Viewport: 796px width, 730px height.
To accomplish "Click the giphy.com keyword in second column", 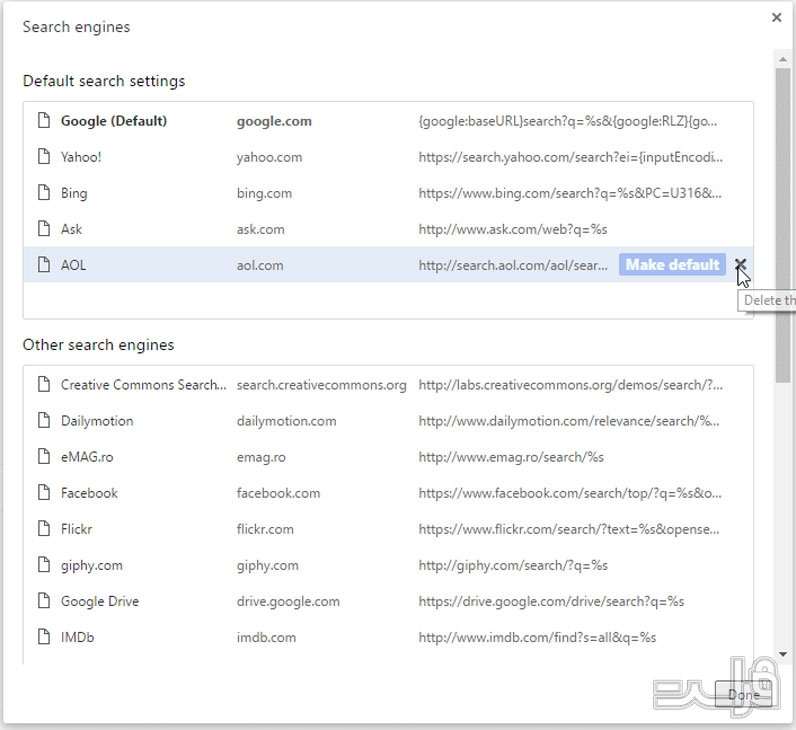I will pos(268,566).
